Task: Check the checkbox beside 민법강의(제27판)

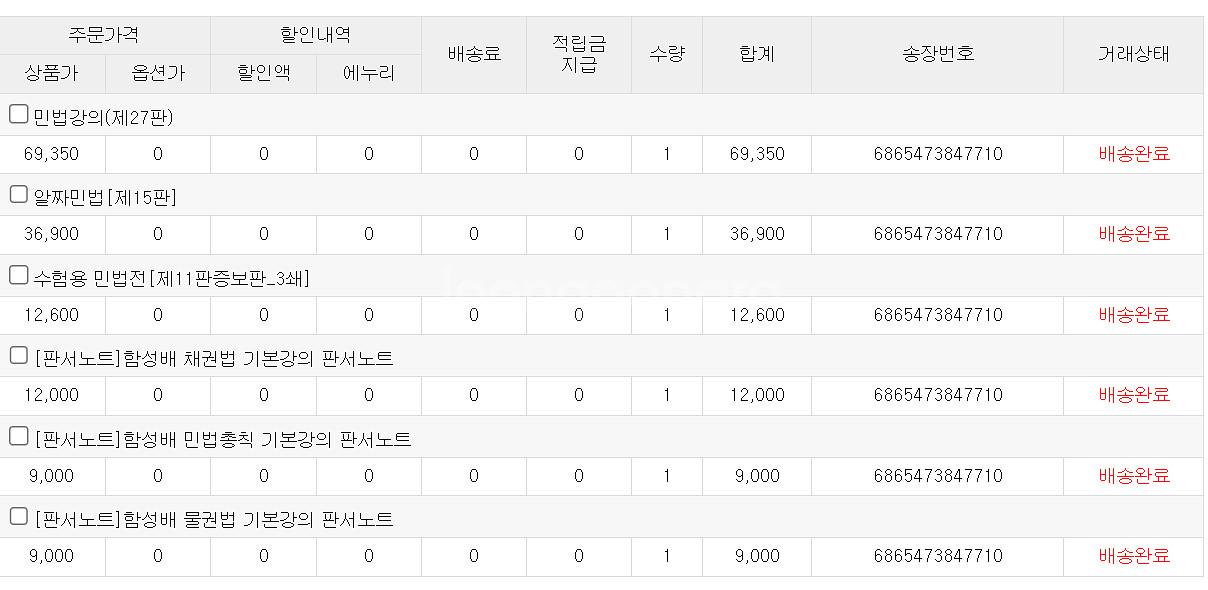Action: pyautogui.click(x=18, y=113)
